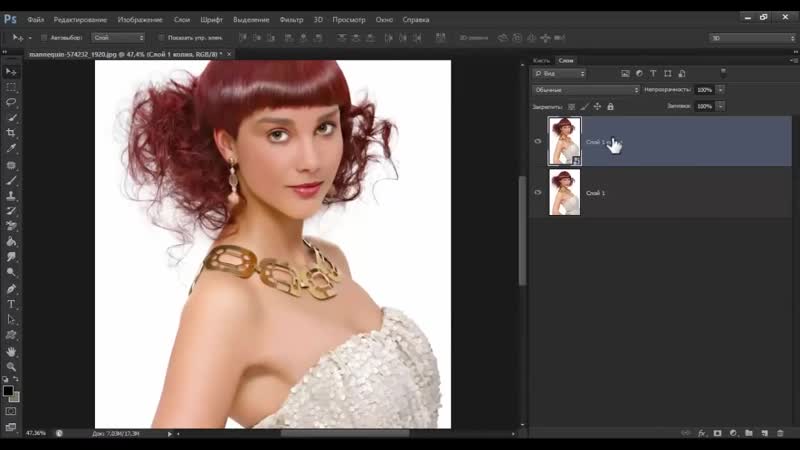
Task: Switch to the Кисть panel tab
Action: pyautogui.click(x=541, y=60)
